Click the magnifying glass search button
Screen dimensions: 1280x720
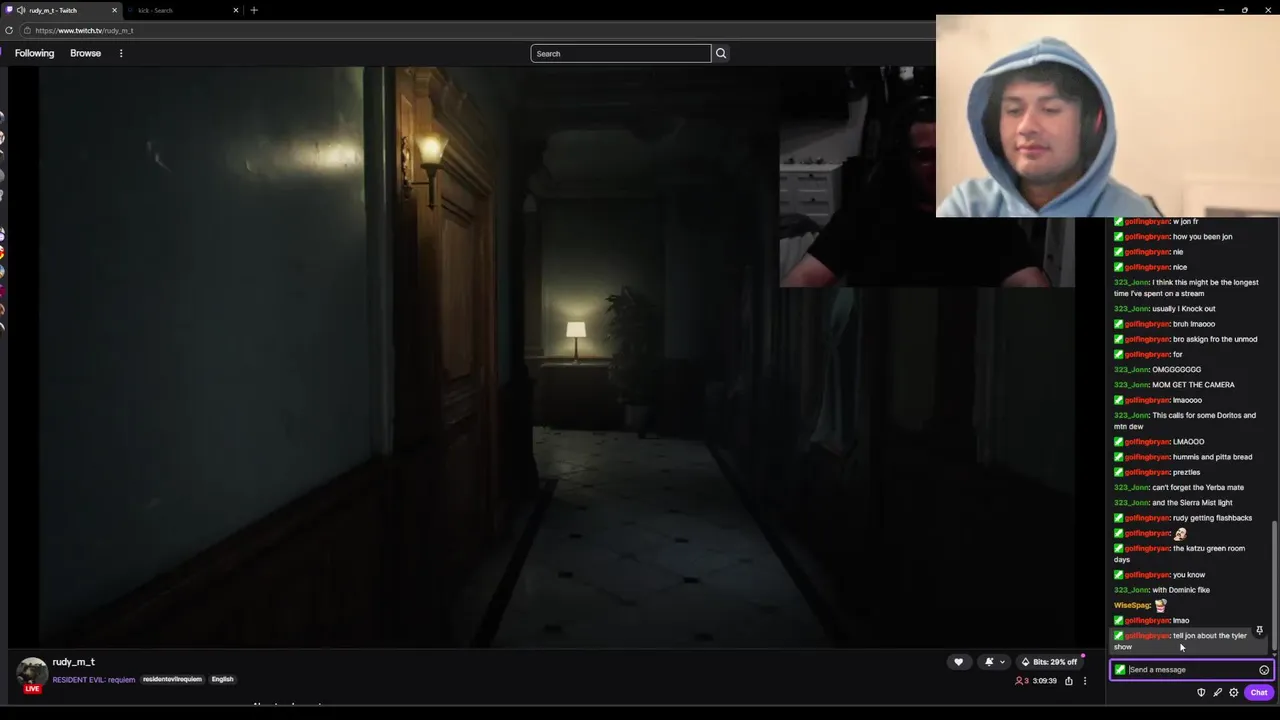tap(720, 53)
